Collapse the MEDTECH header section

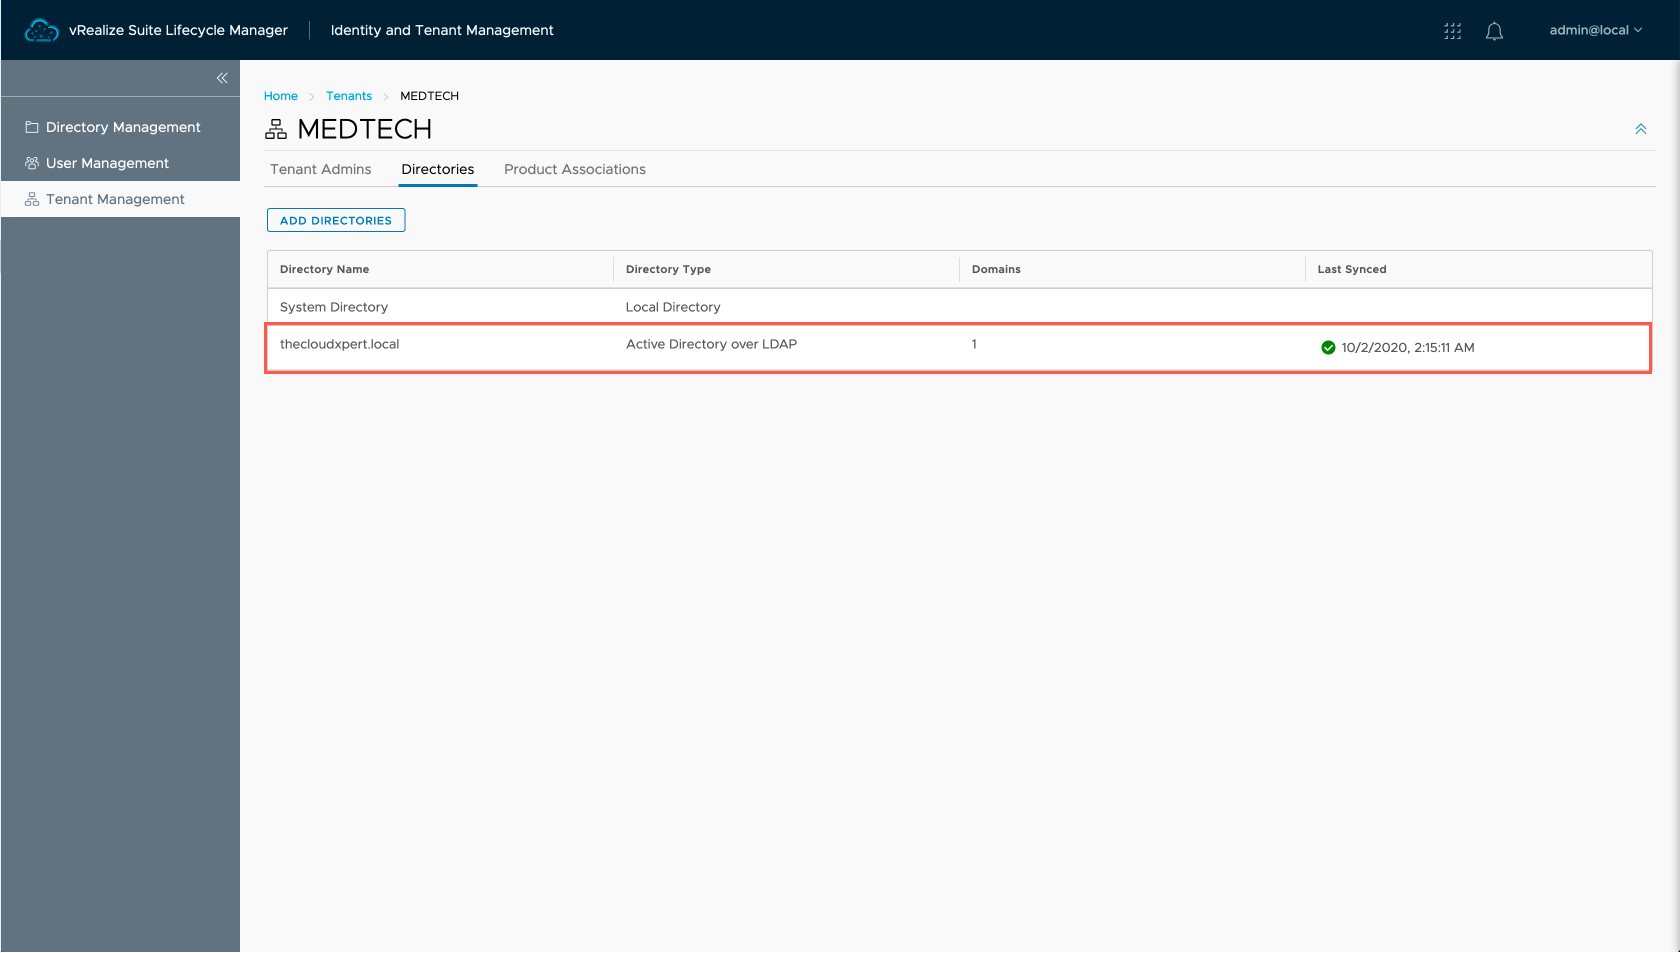click(1640, 129)
